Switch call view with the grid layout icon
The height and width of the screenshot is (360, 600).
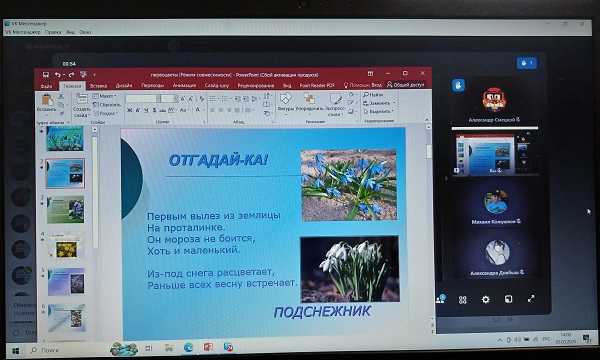[463, 300]
